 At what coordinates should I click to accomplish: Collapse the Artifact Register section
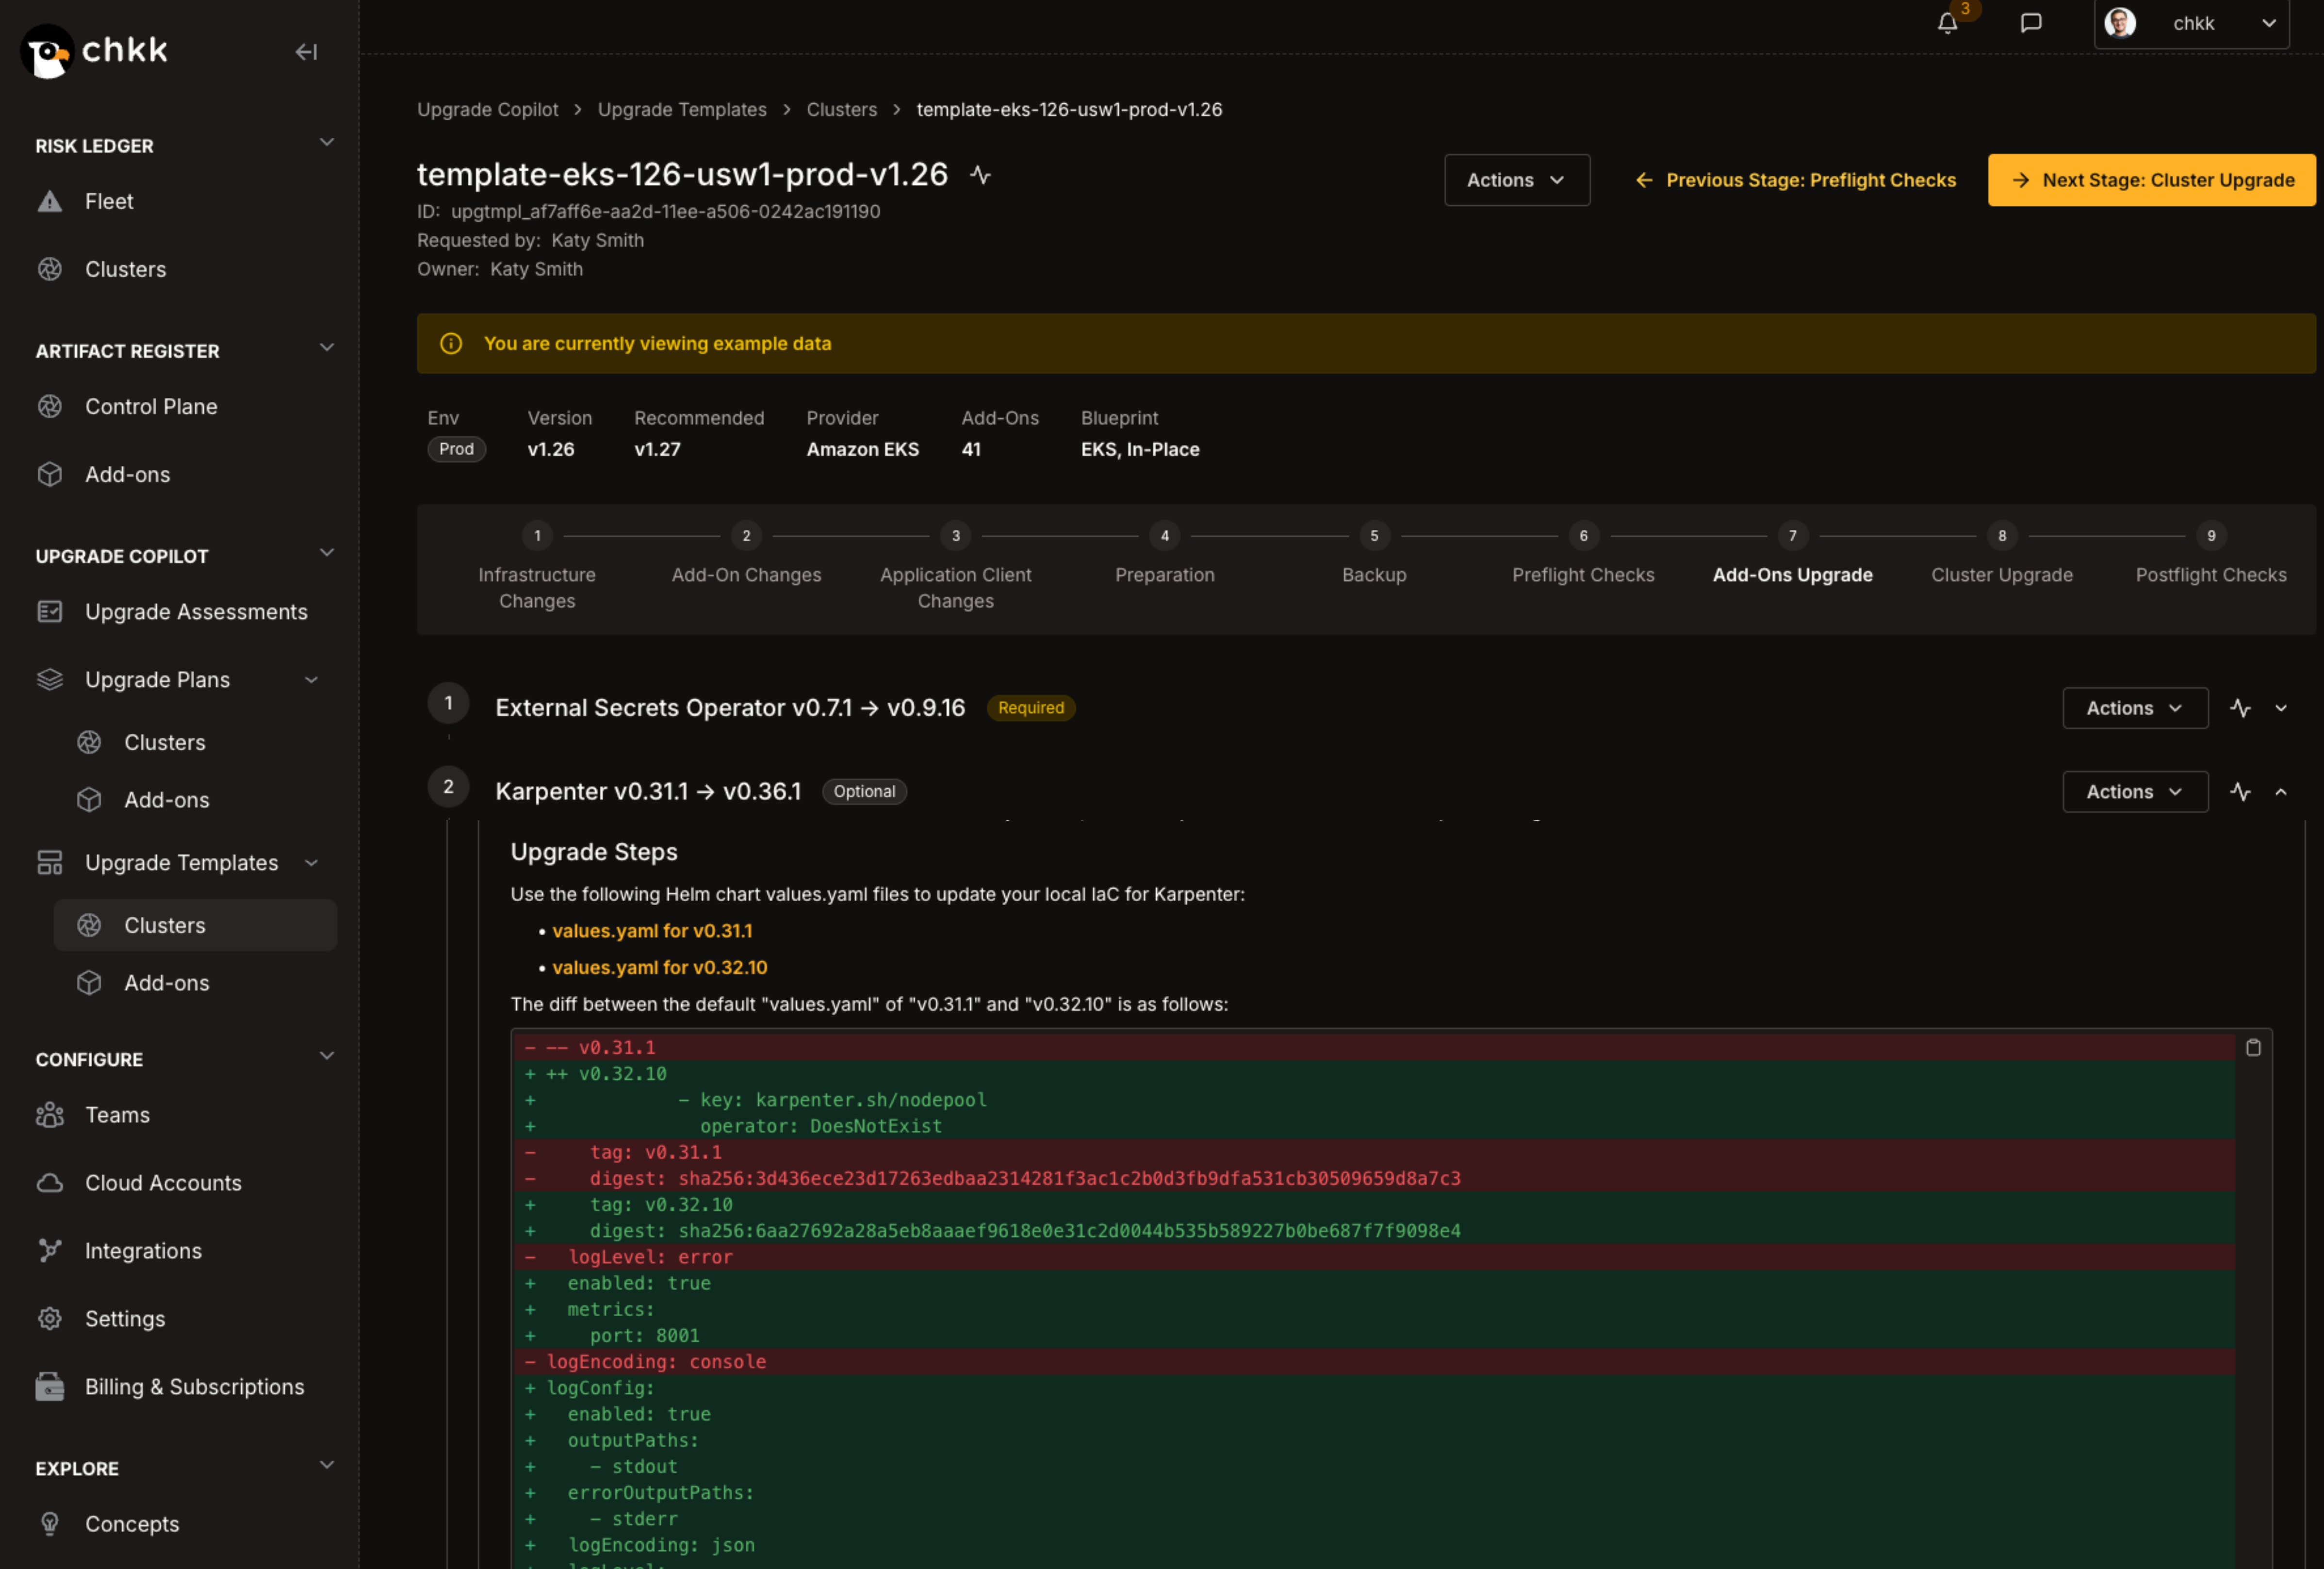point(326,348)
